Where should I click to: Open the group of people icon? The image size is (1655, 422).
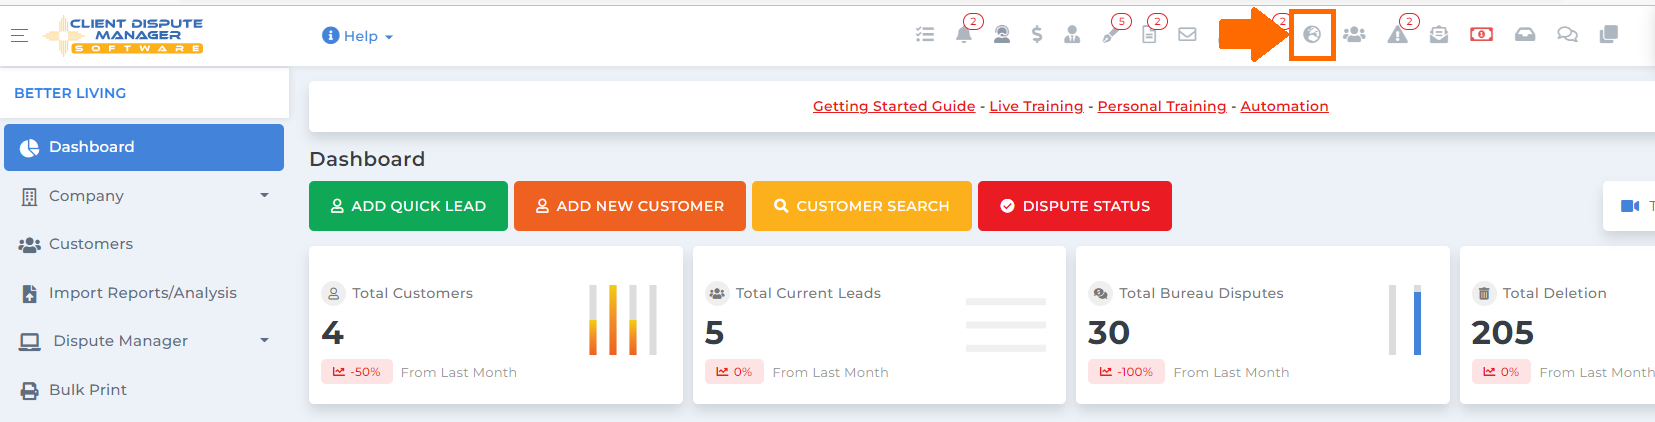coord(1354,35)
